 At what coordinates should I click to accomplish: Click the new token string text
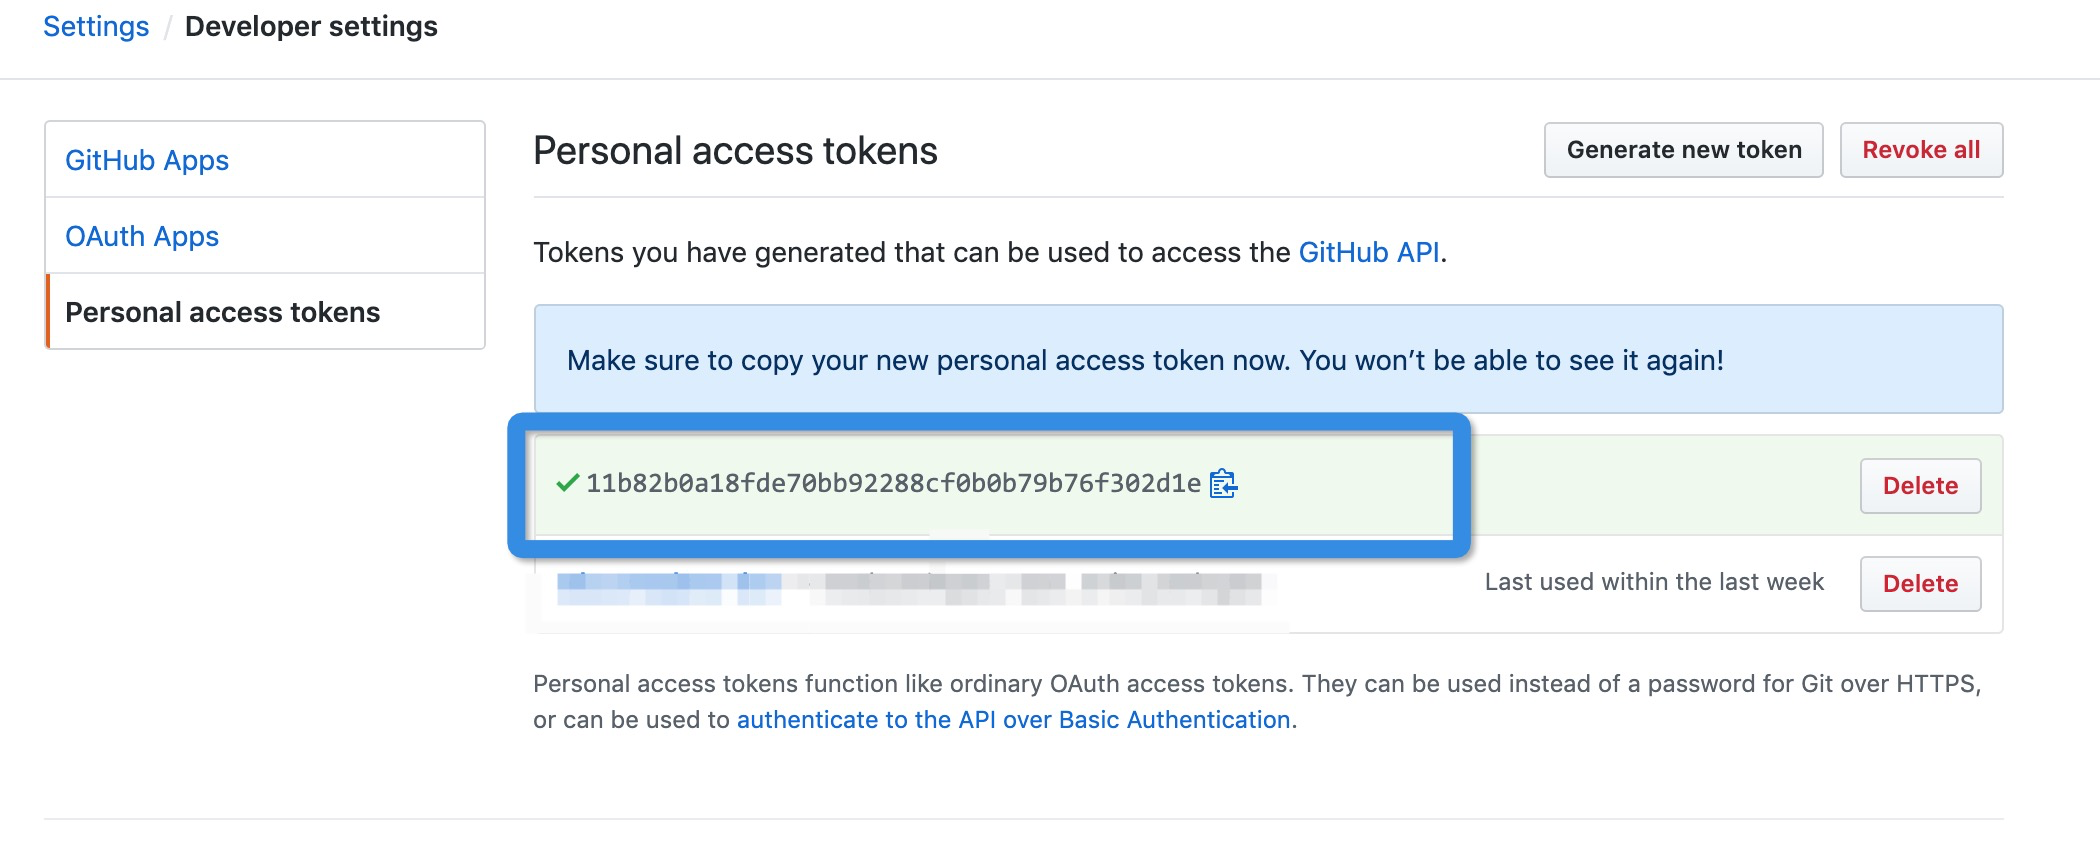[x=893, y=484]
